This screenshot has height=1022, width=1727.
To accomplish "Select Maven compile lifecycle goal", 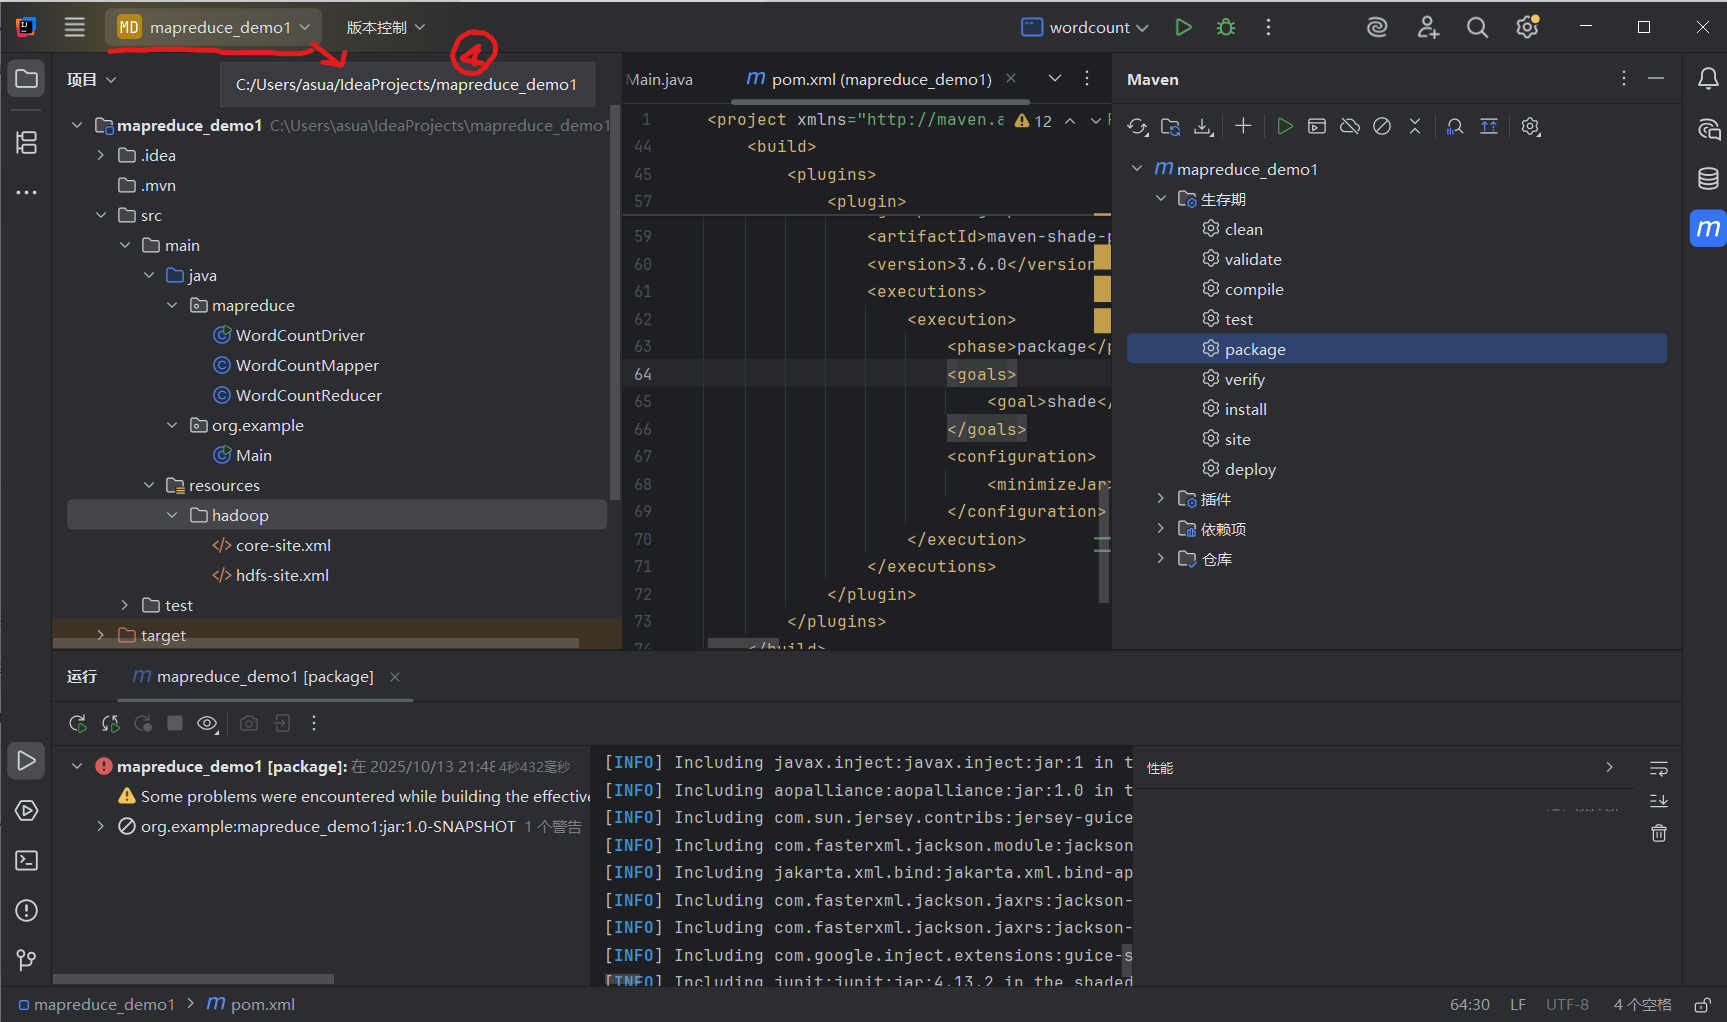I will [1254, 289].
